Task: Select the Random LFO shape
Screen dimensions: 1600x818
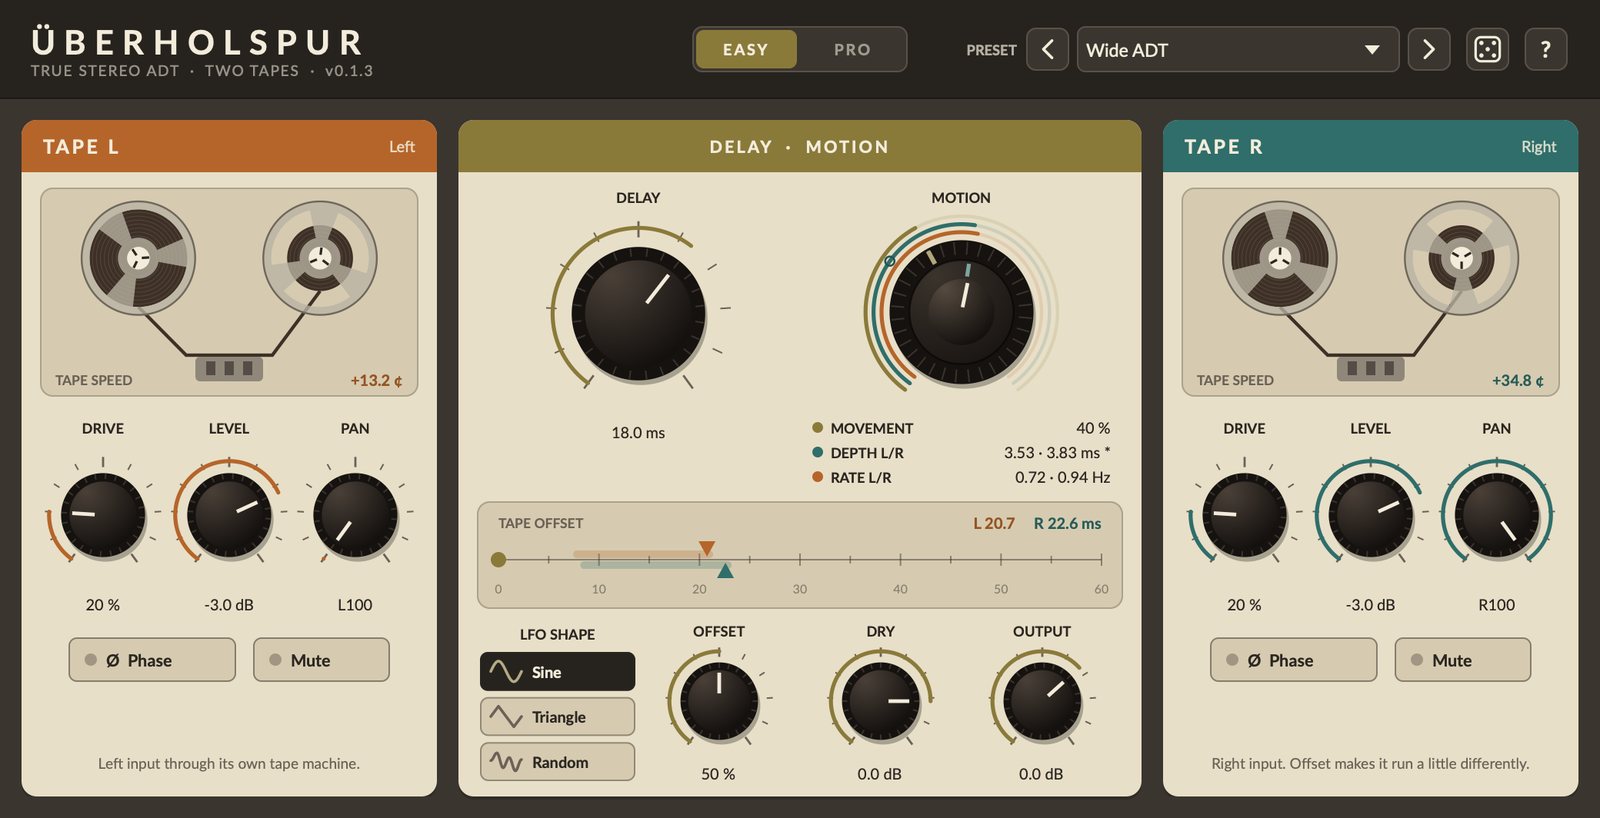Action: [557, 762]
